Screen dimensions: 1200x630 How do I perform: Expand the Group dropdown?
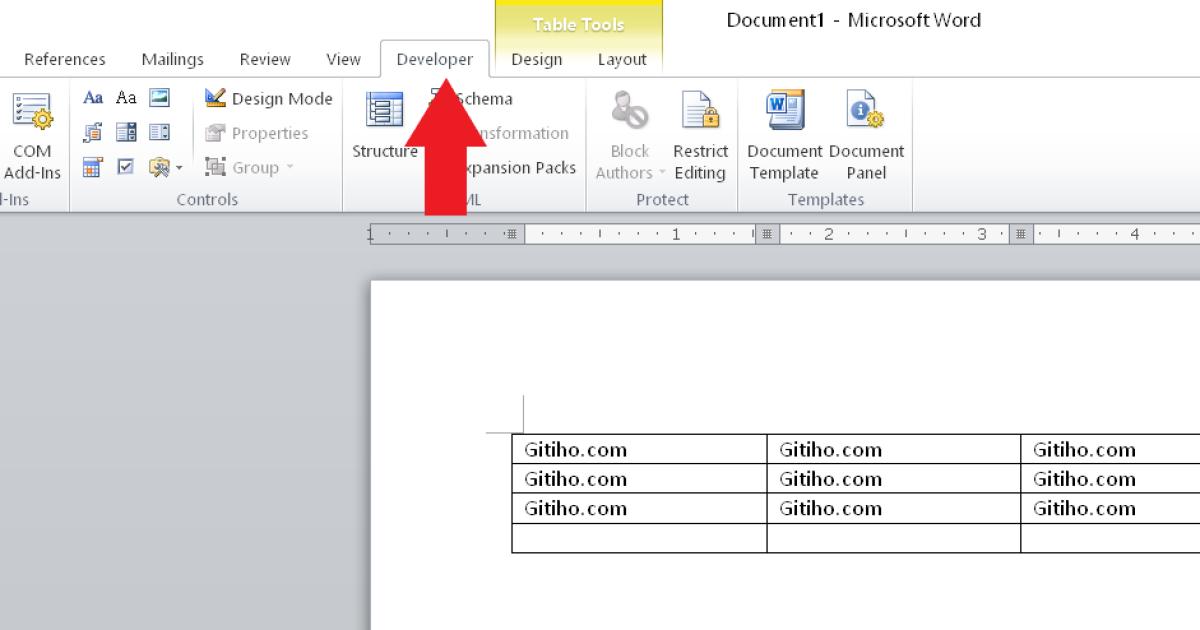pos(249,167)
